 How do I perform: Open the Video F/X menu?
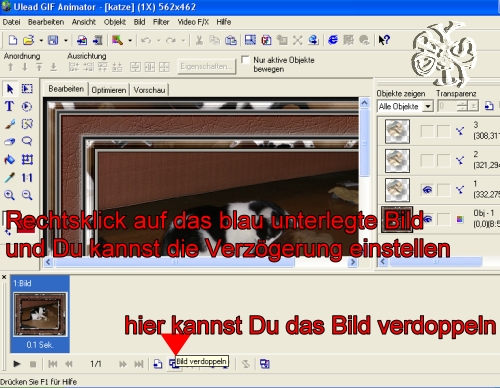pyautogui.click(x=193, y=22)
